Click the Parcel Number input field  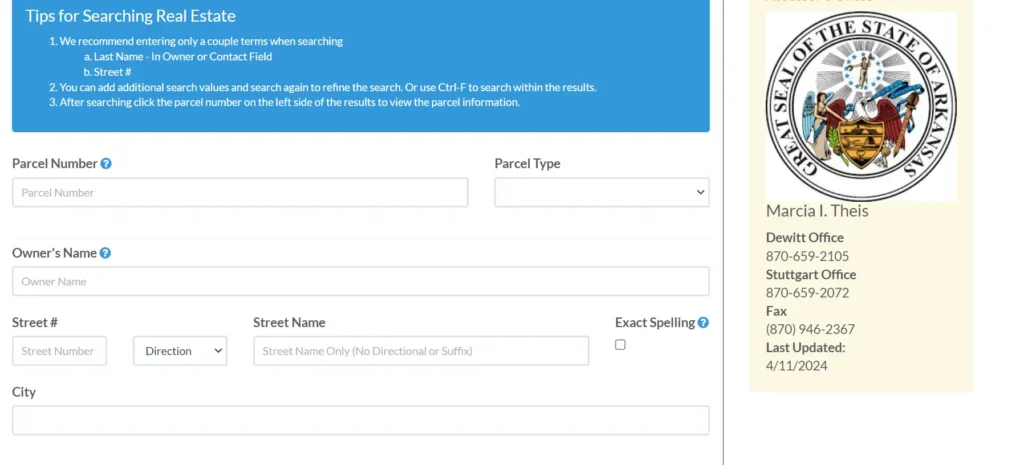point(240,192)
